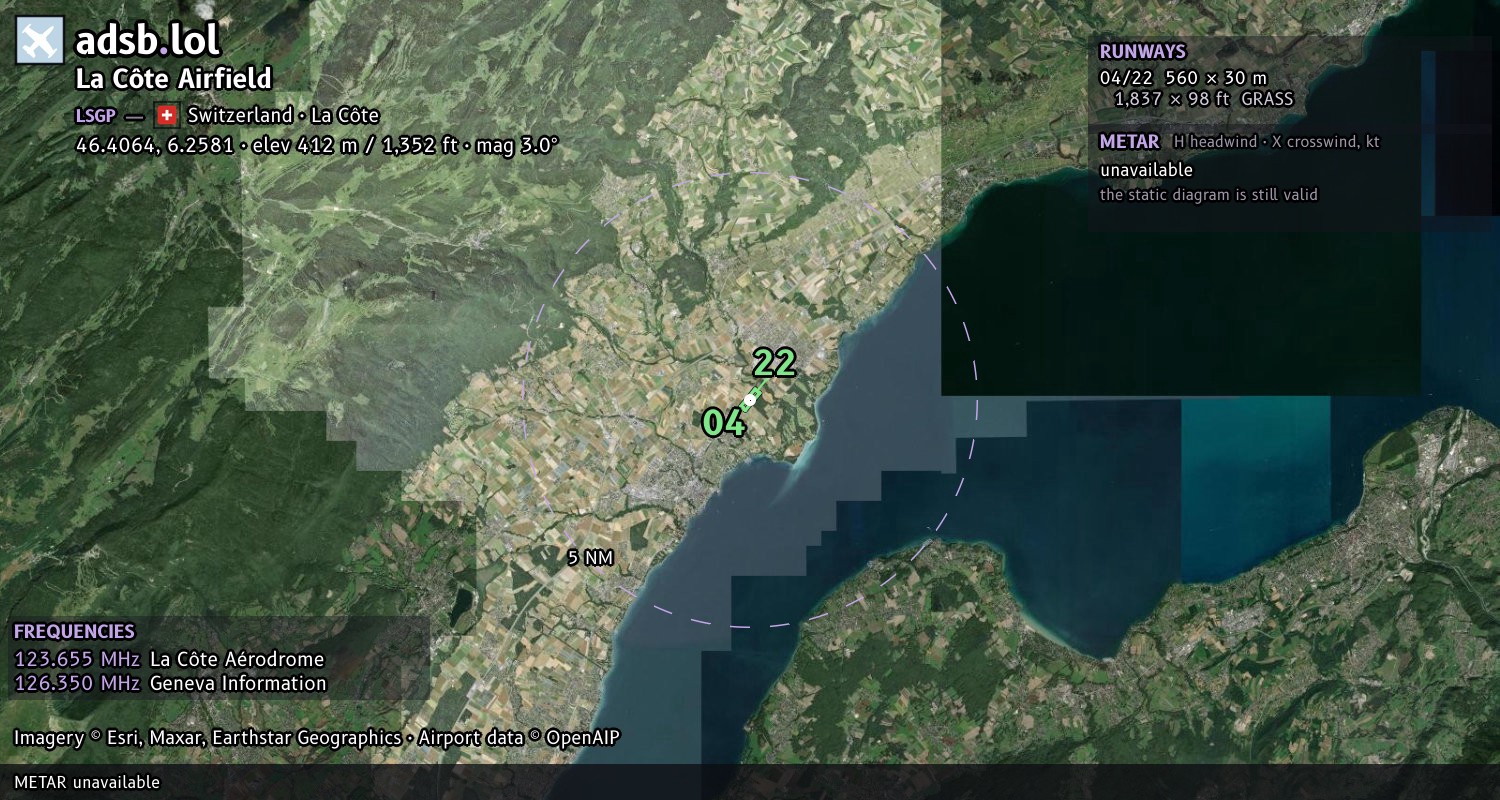Click "the static diagram is still valid" note

tap(1209, 194)
